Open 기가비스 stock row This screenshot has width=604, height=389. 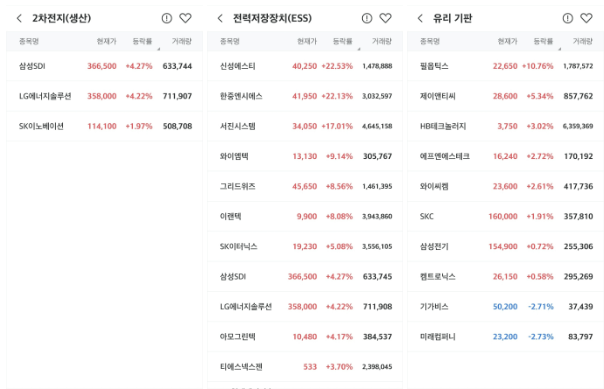(505, 307)
